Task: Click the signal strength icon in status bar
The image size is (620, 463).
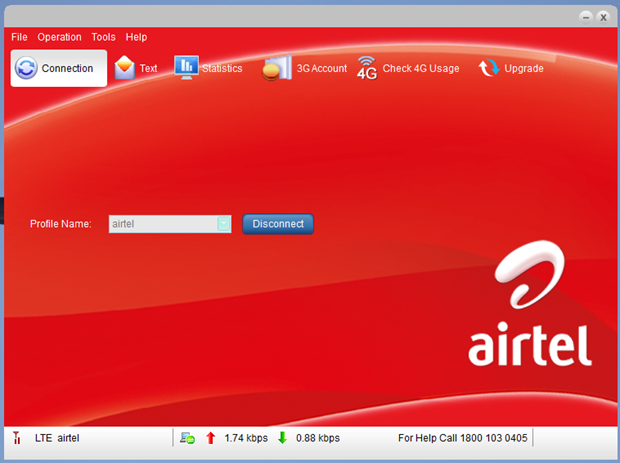Action: click(16, 438)
